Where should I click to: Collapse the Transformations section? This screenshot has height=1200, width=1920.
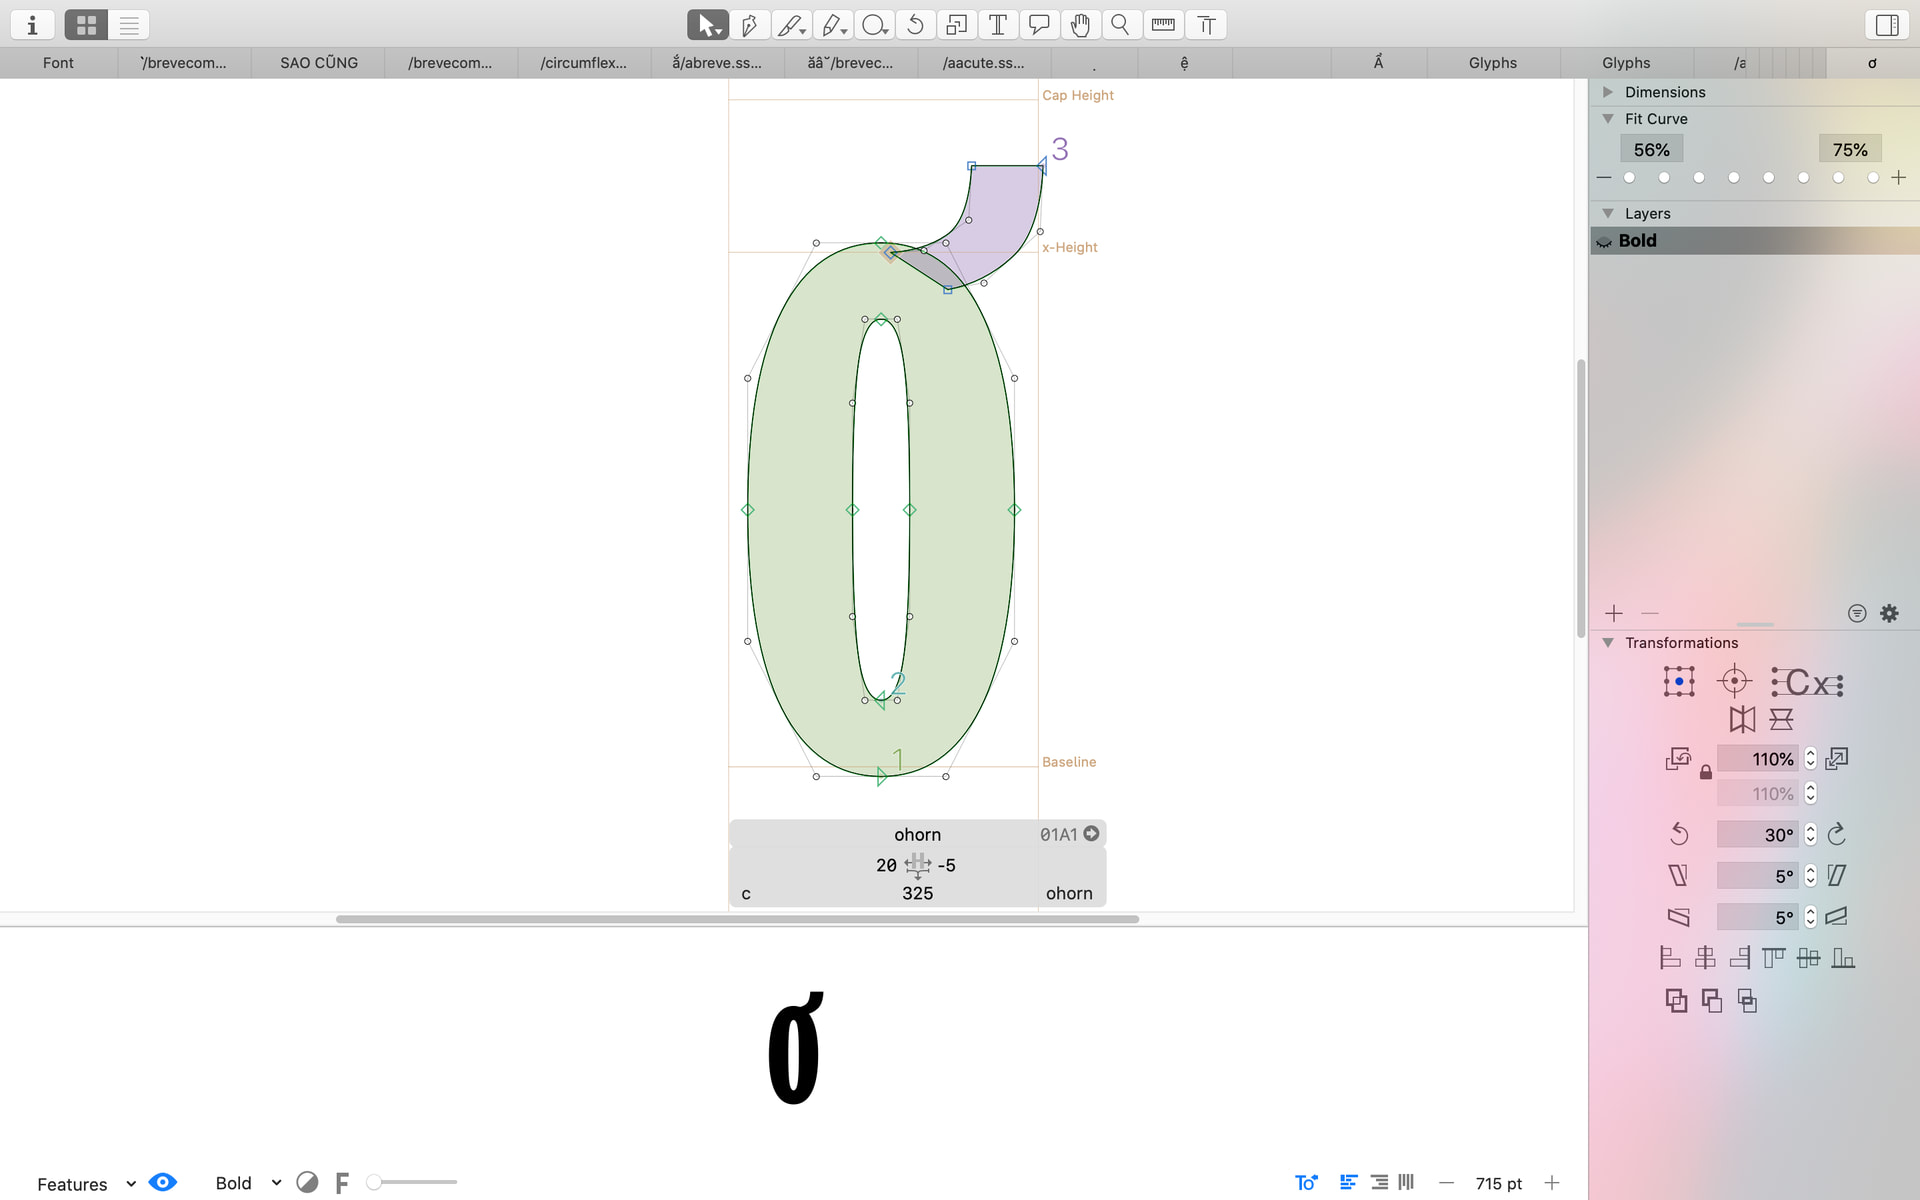[x=1608, y=643]
